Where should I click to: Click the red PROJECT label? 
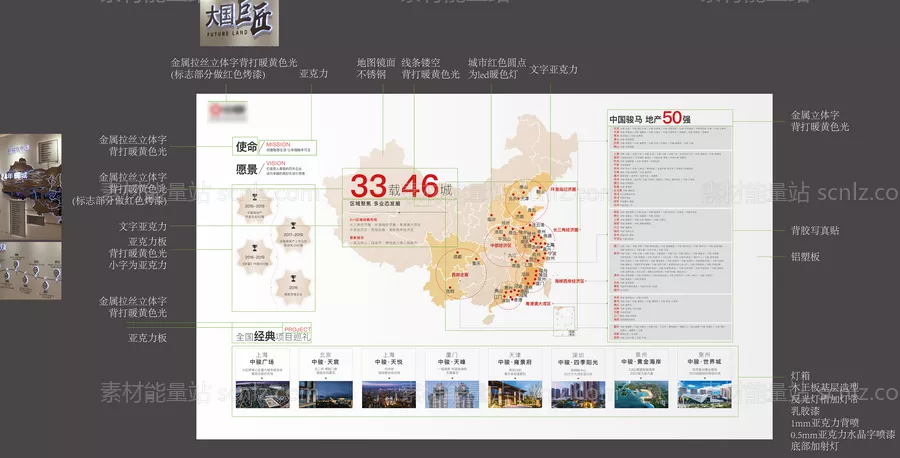[297, 329]
